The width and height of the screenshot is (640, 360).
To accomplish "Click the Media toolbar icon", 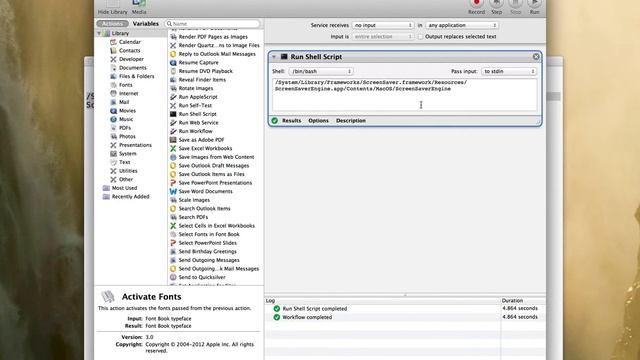I will [x=139, y=7].
